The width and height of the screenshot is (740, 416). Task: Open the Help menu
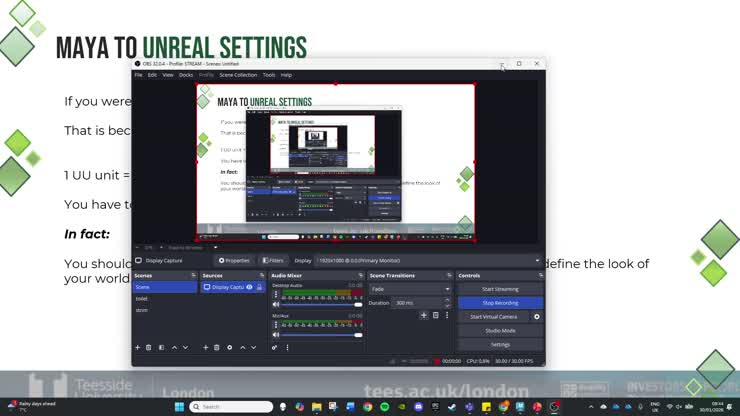(x=286, y=75)
